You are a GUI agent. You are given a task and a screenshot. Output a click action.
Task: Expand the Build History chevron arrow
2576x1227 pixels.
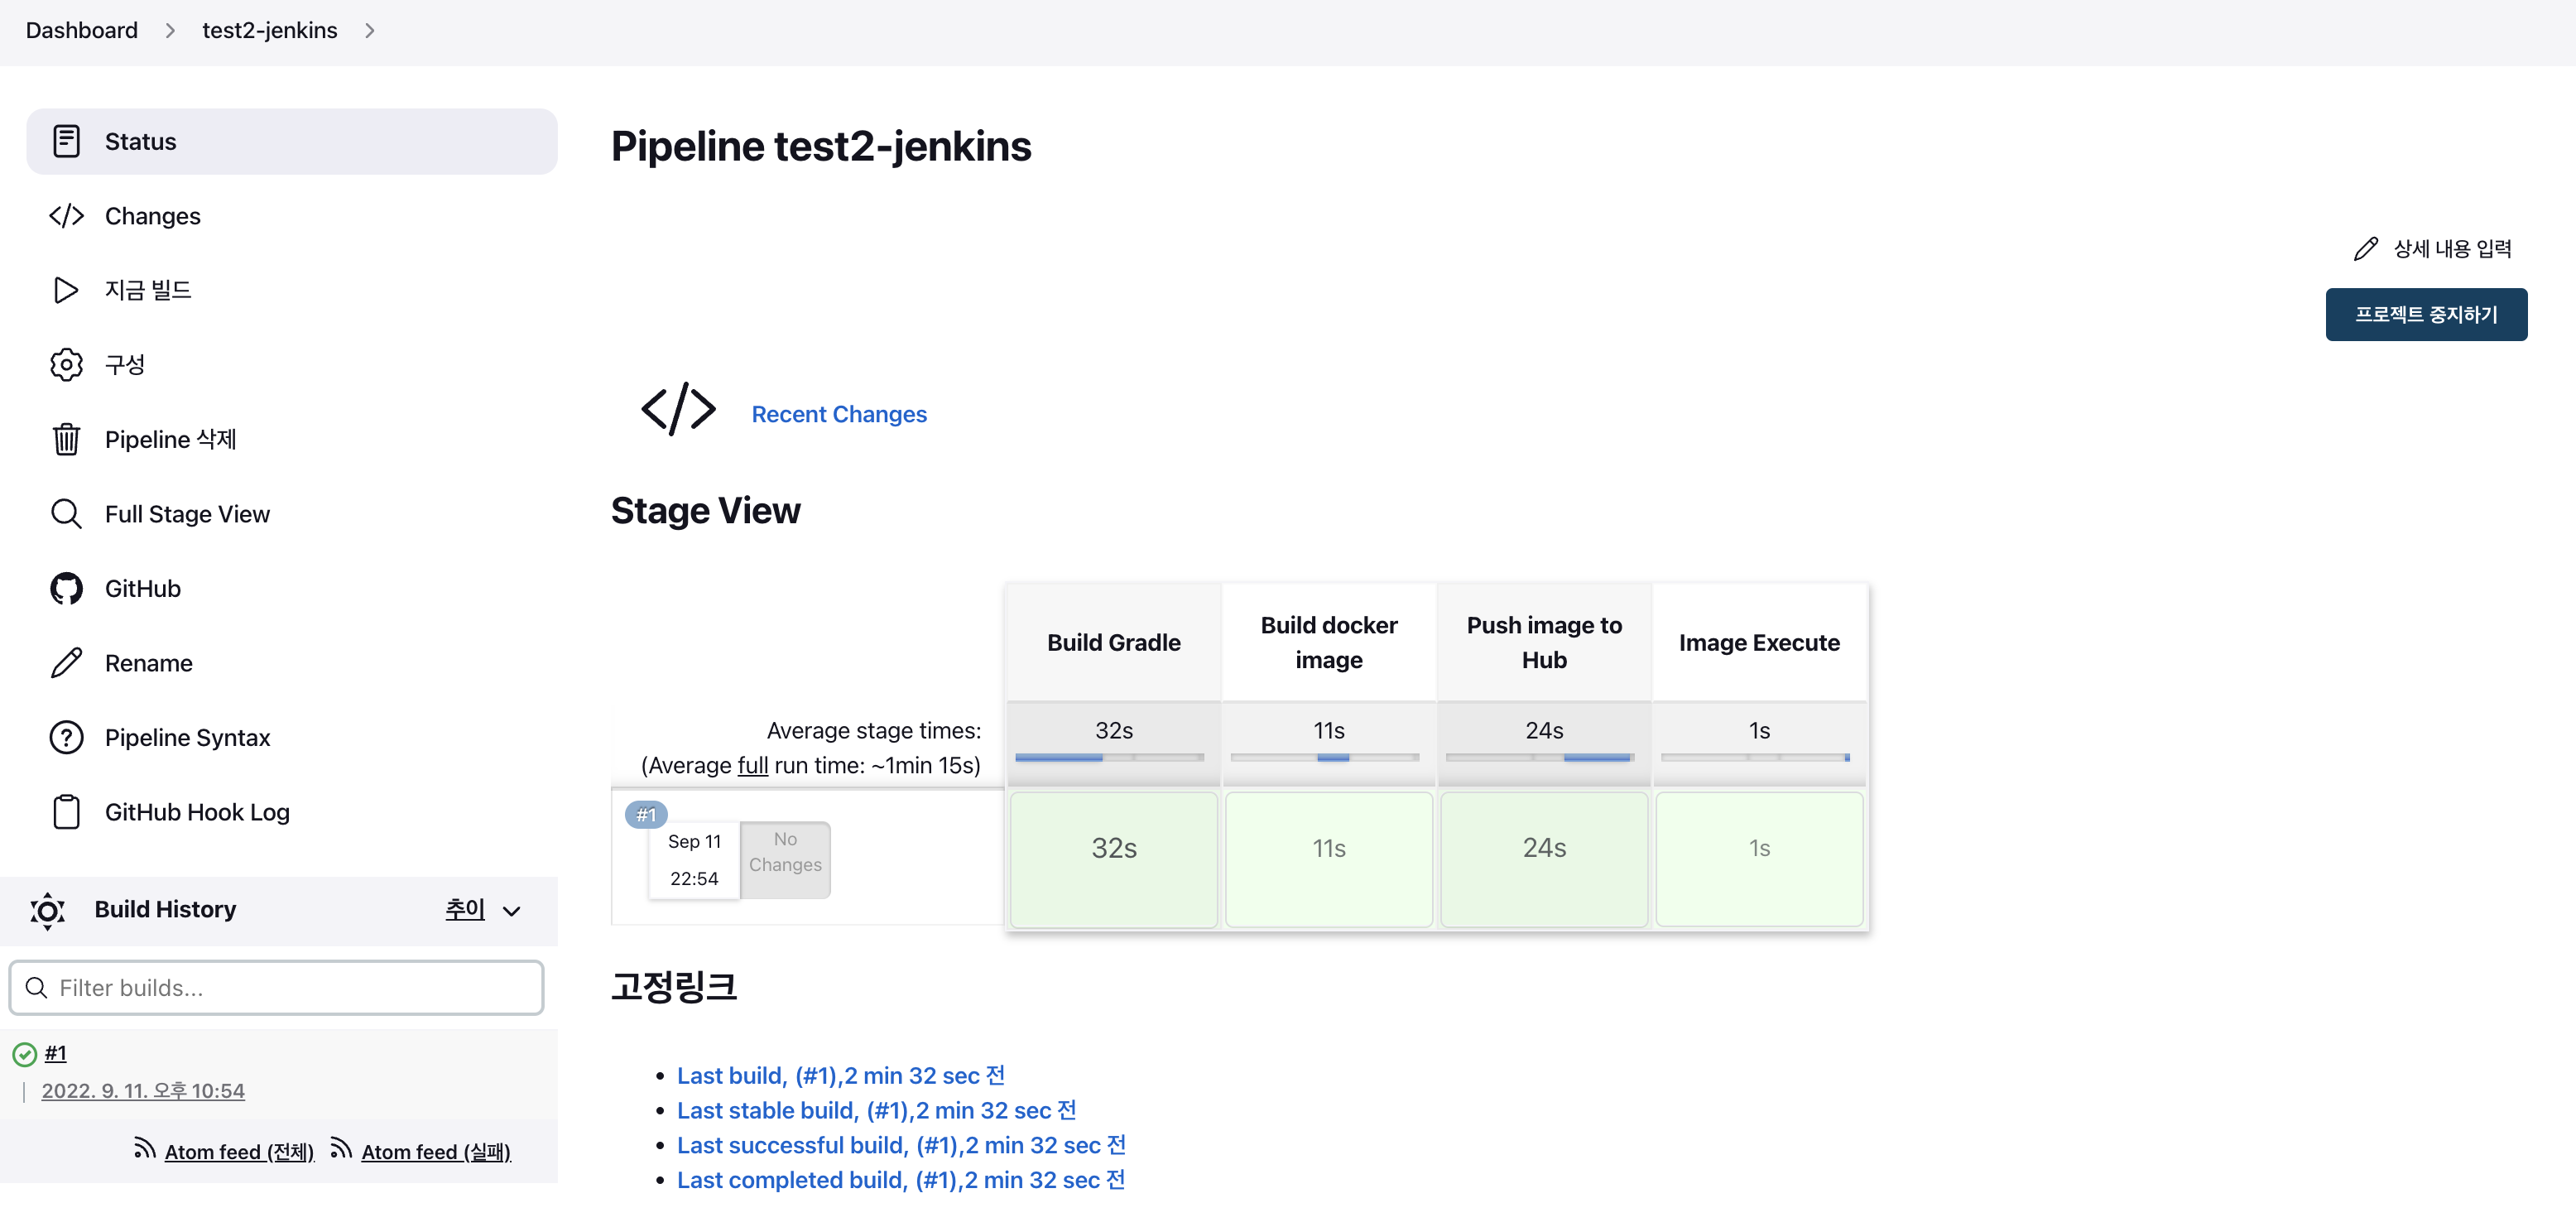[x=512, y=911]
